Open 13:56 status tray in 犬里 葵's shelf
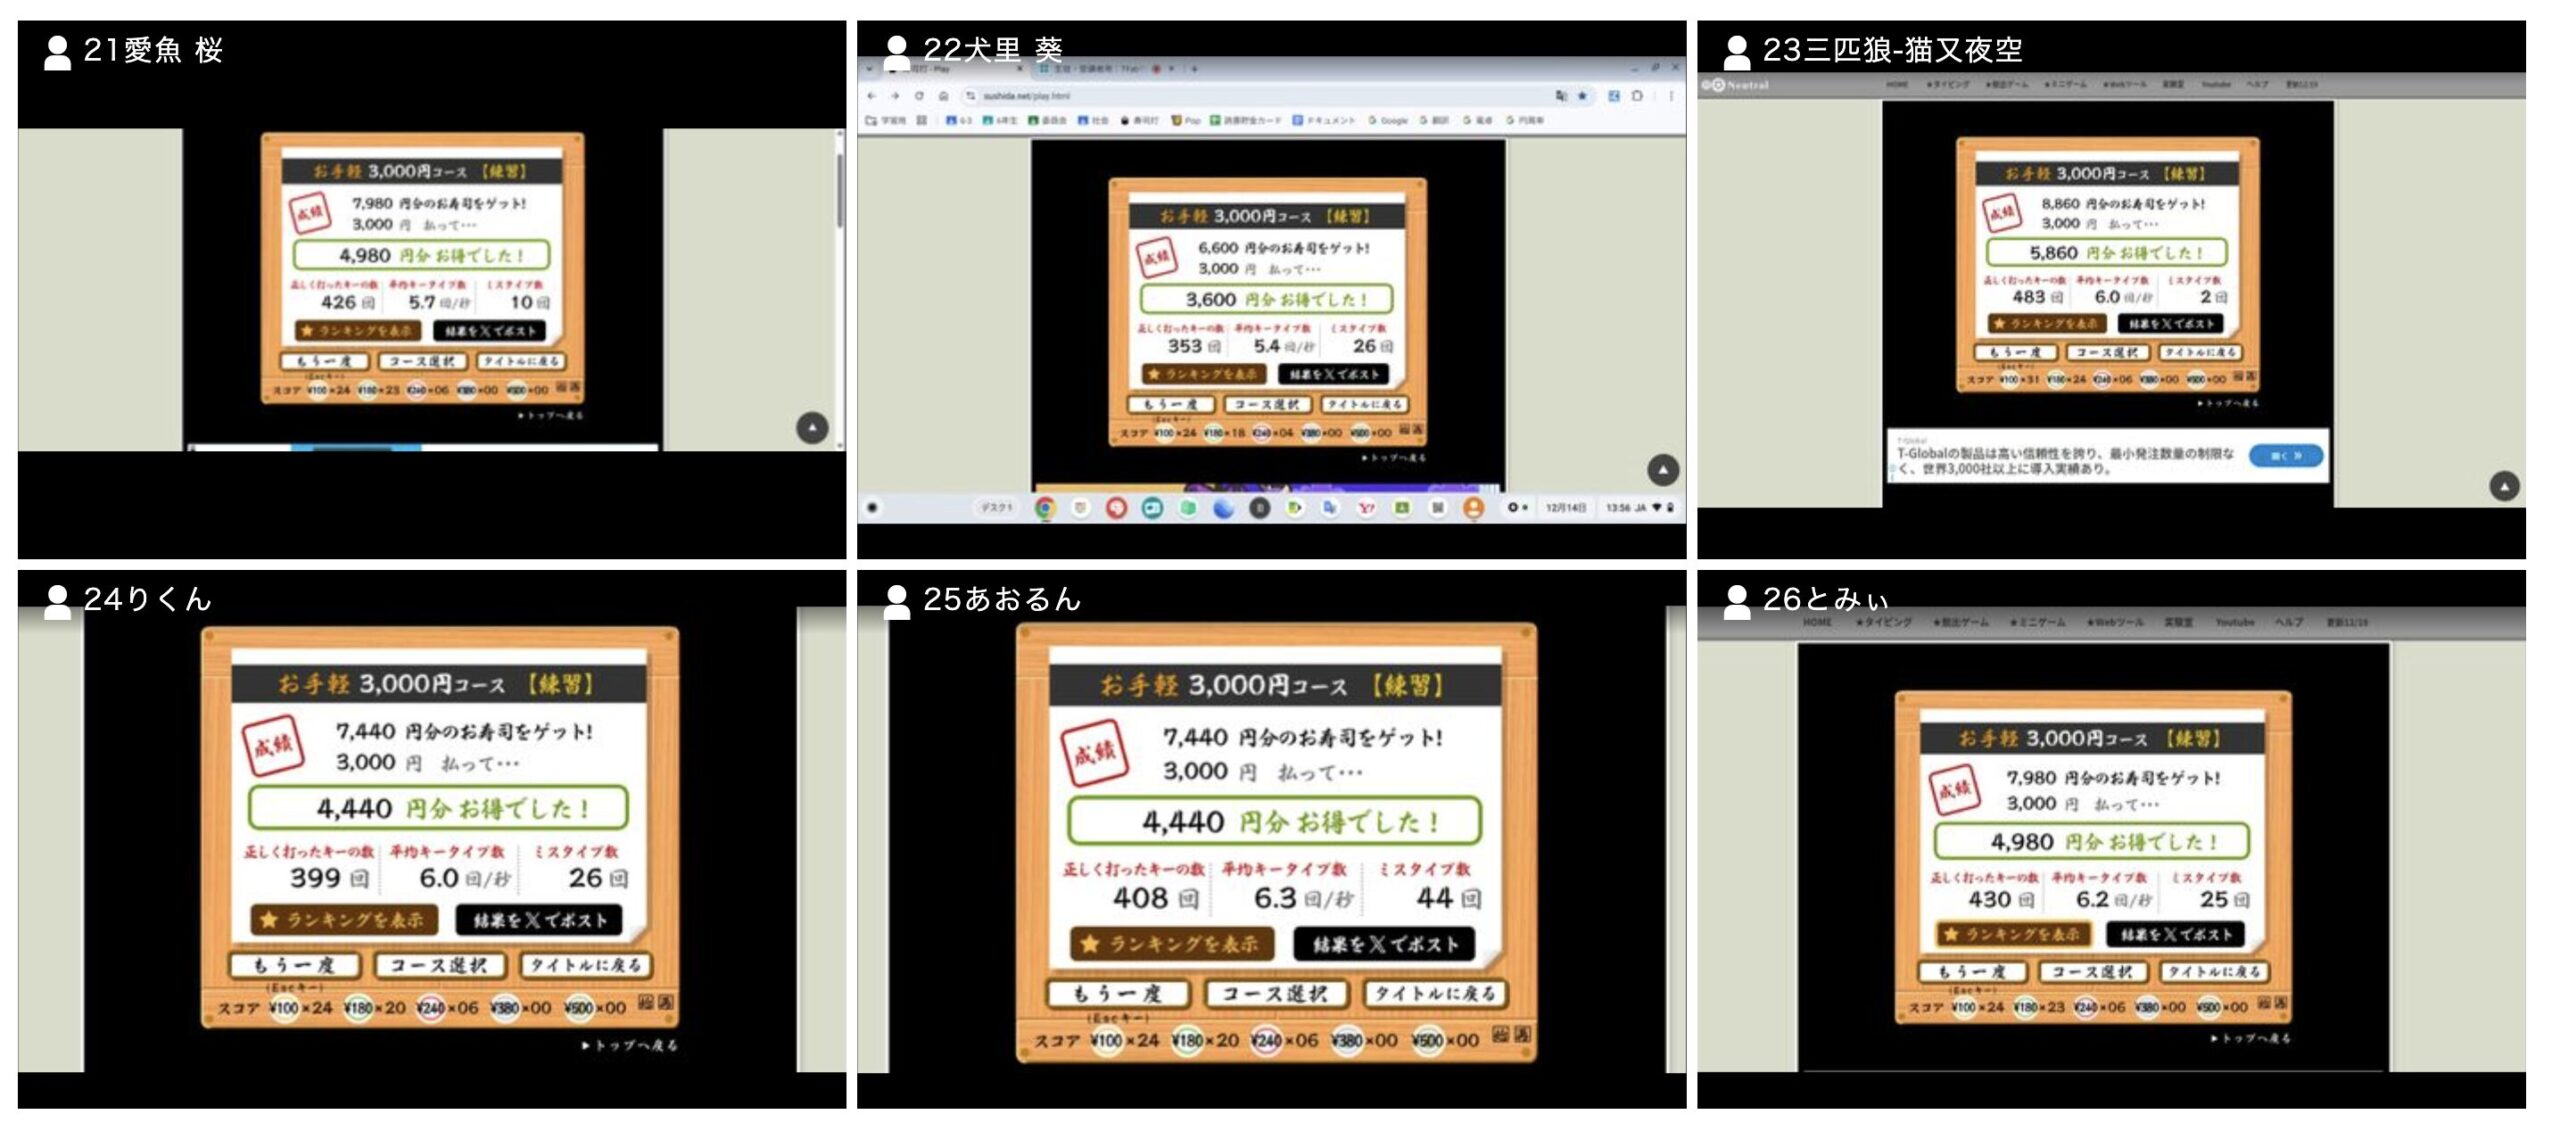The width and height of the screenshot is (2560, 1131). coord(1636,508)
